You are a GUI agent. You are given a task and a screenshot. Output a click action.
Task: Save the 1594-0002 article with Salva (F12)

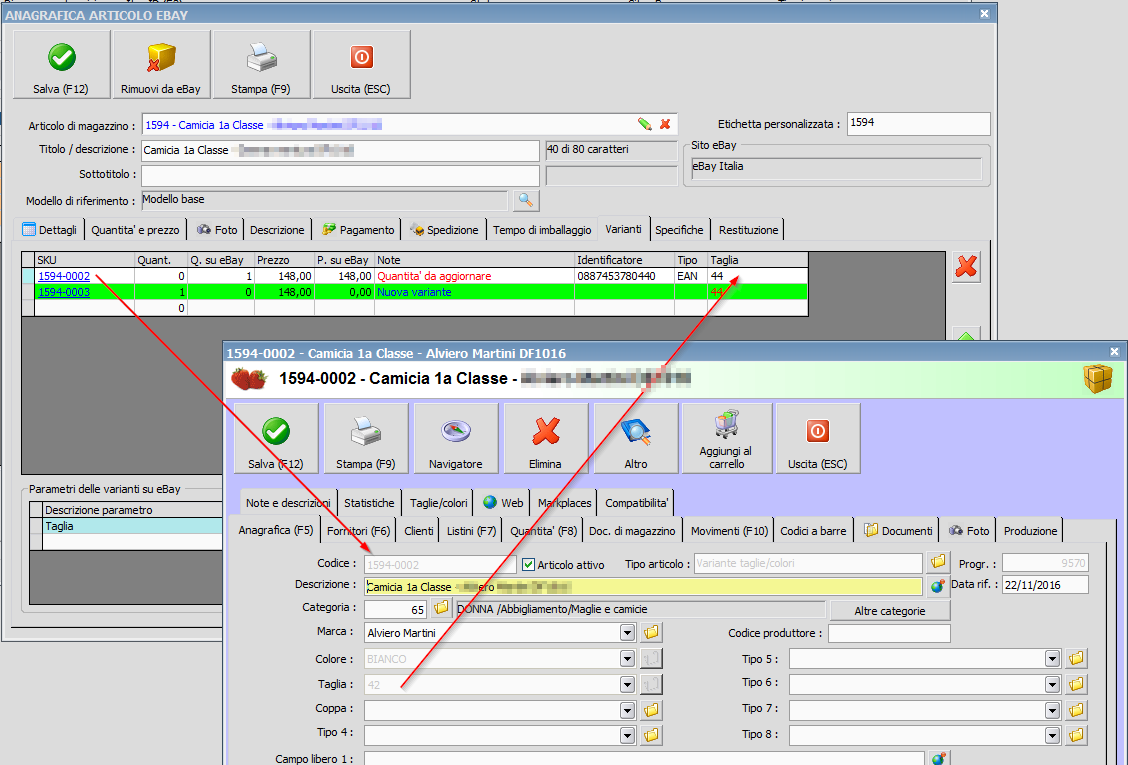[x=276, y=438]
